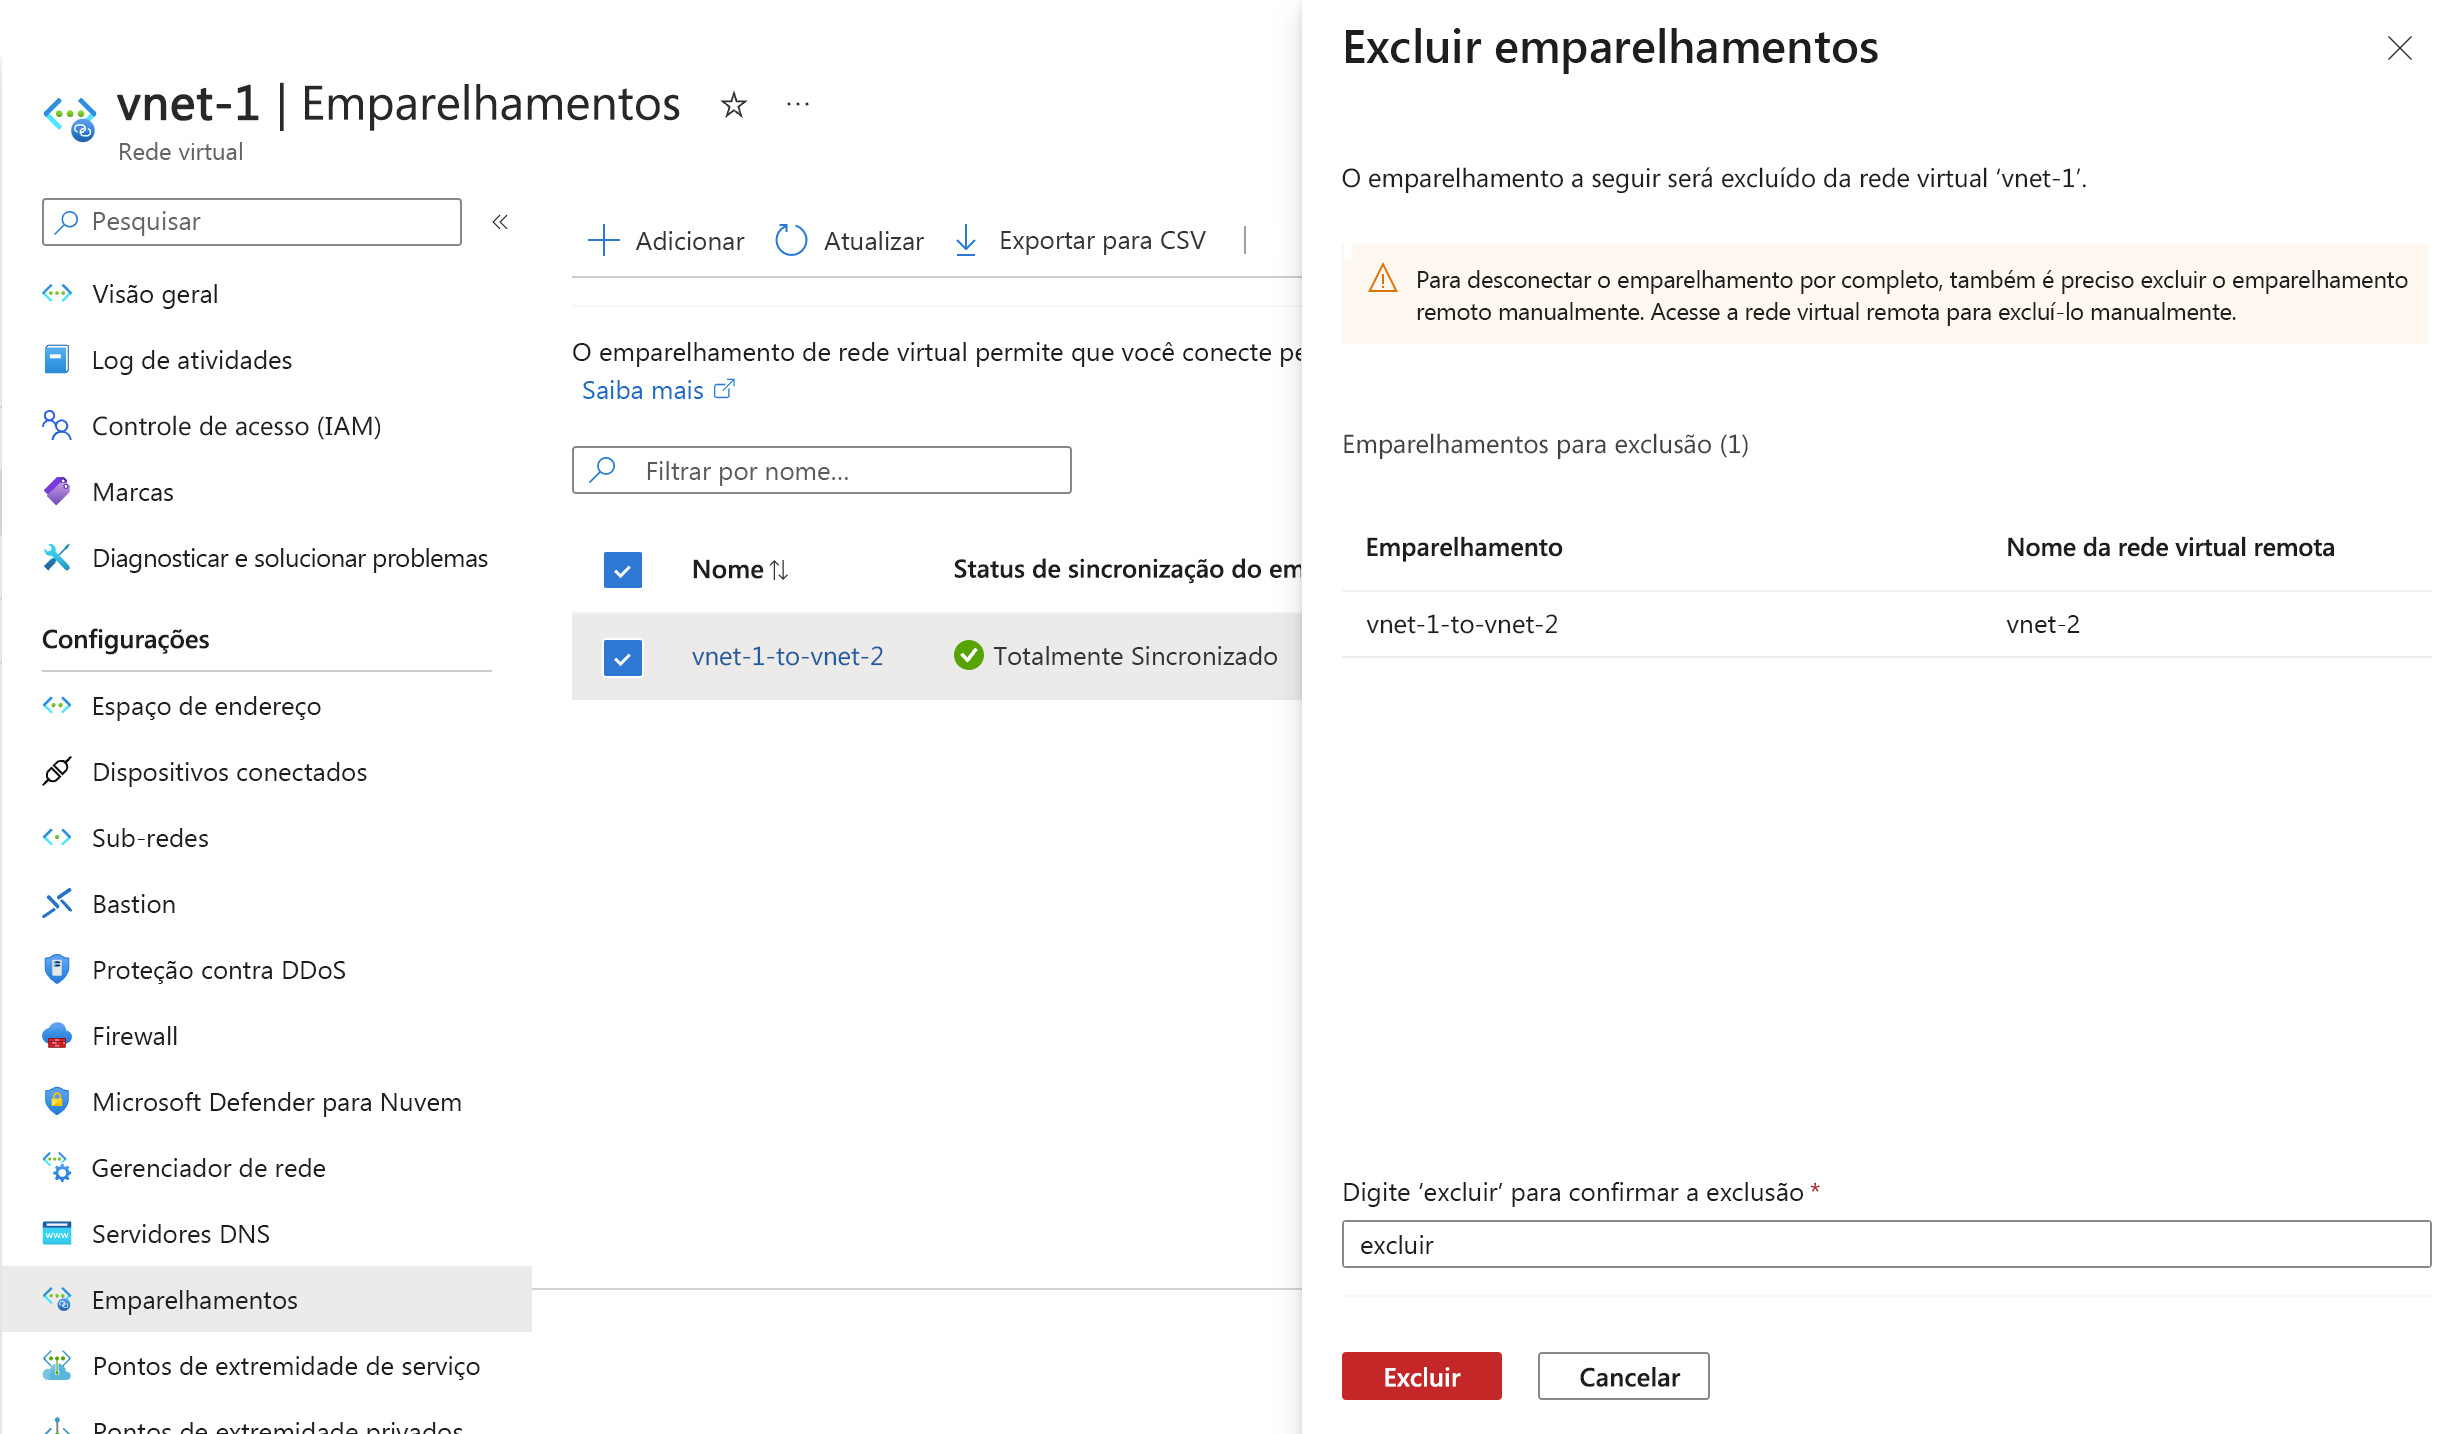
Task: Open the filter by name dropdown
Action: click(823, 471)
